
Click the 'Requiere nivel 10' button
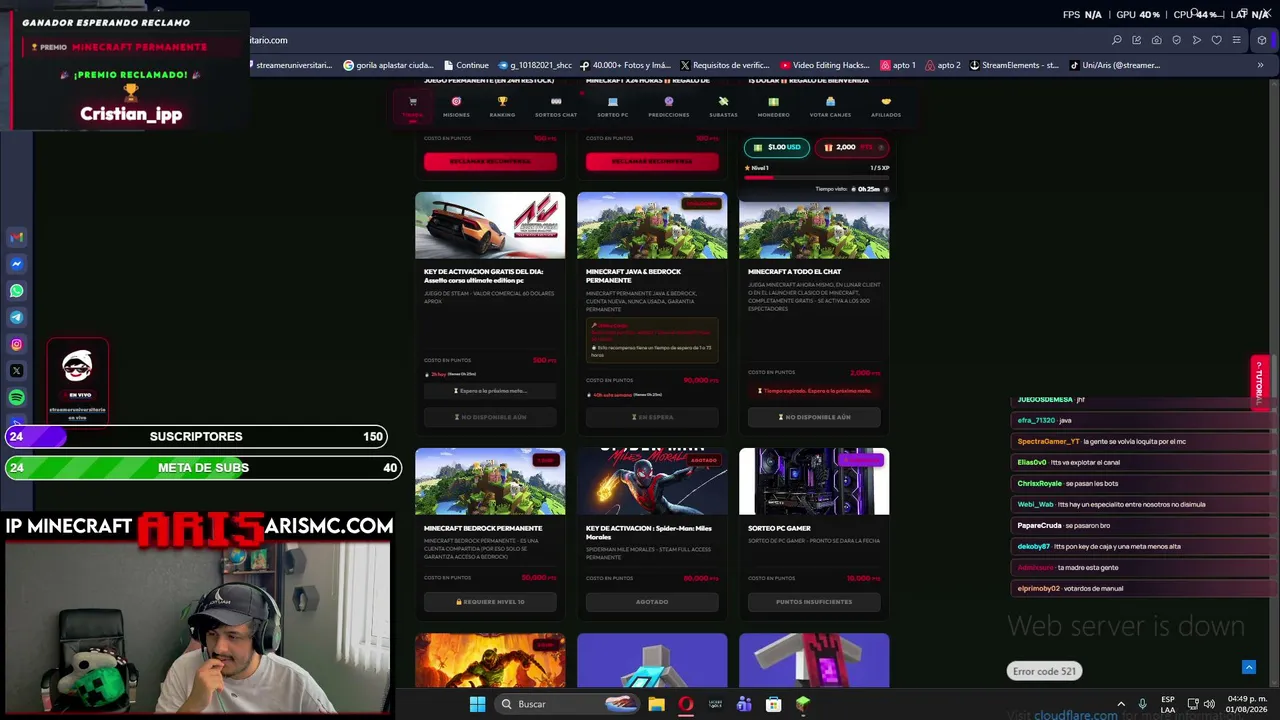490,602
